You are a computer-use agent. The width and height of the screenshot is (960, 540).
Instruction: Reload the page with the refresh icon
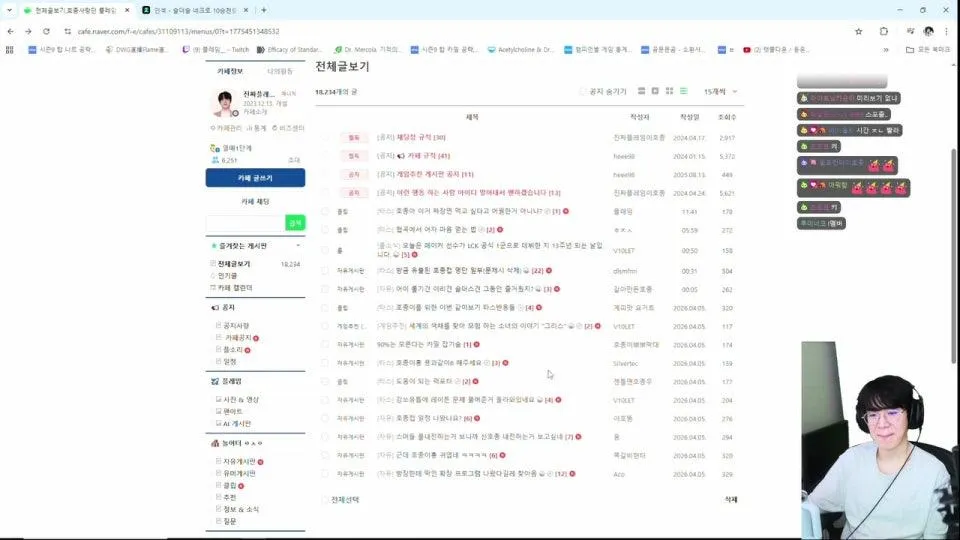click(46, 31)
